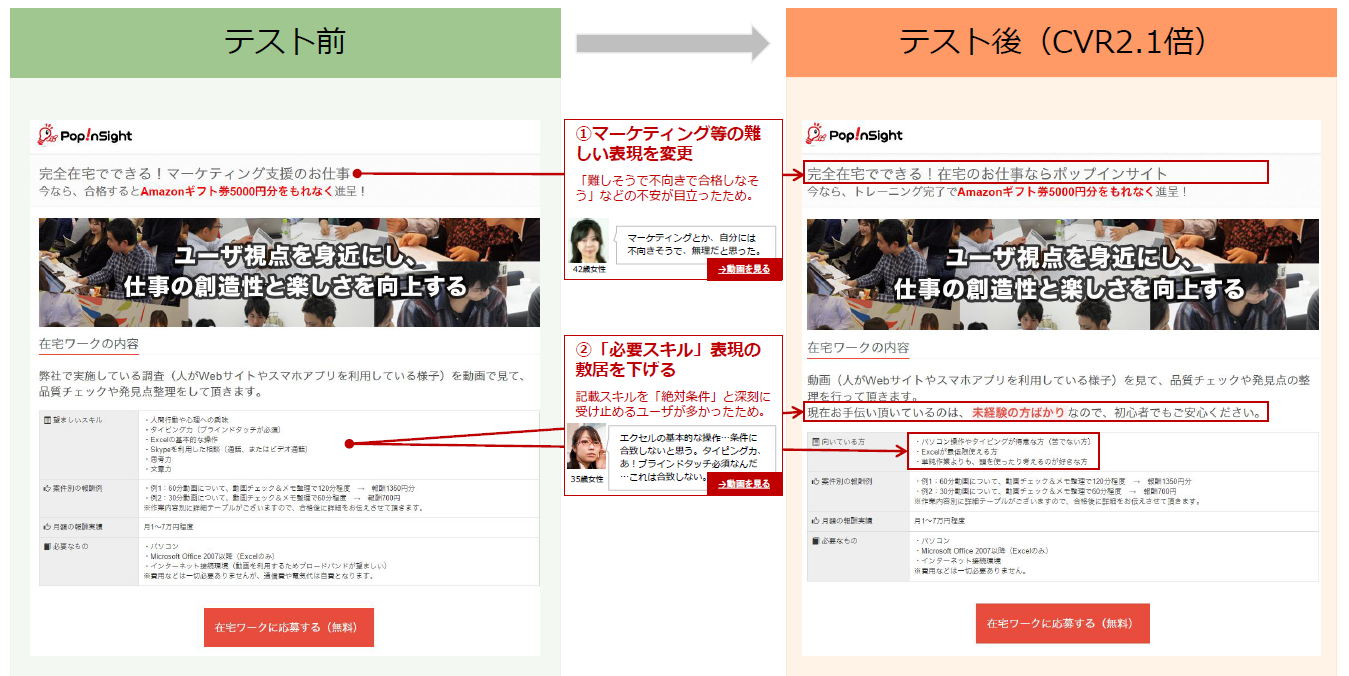Click thumbs-up icon beside right 月額の報酬実績
This screenshot has height=676, width=1349.
(x=816, y=520)
